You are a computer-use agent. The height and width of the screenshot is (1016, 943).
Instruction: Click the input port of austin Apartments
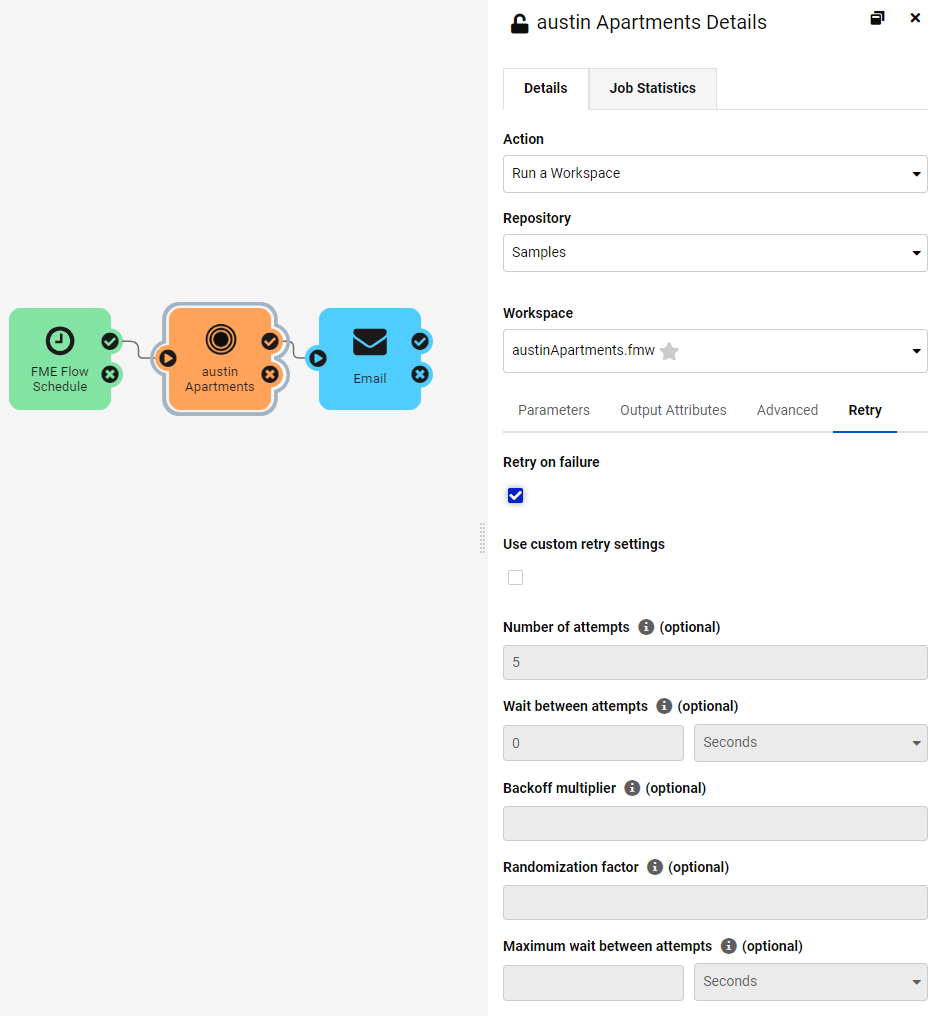[168, 358]
